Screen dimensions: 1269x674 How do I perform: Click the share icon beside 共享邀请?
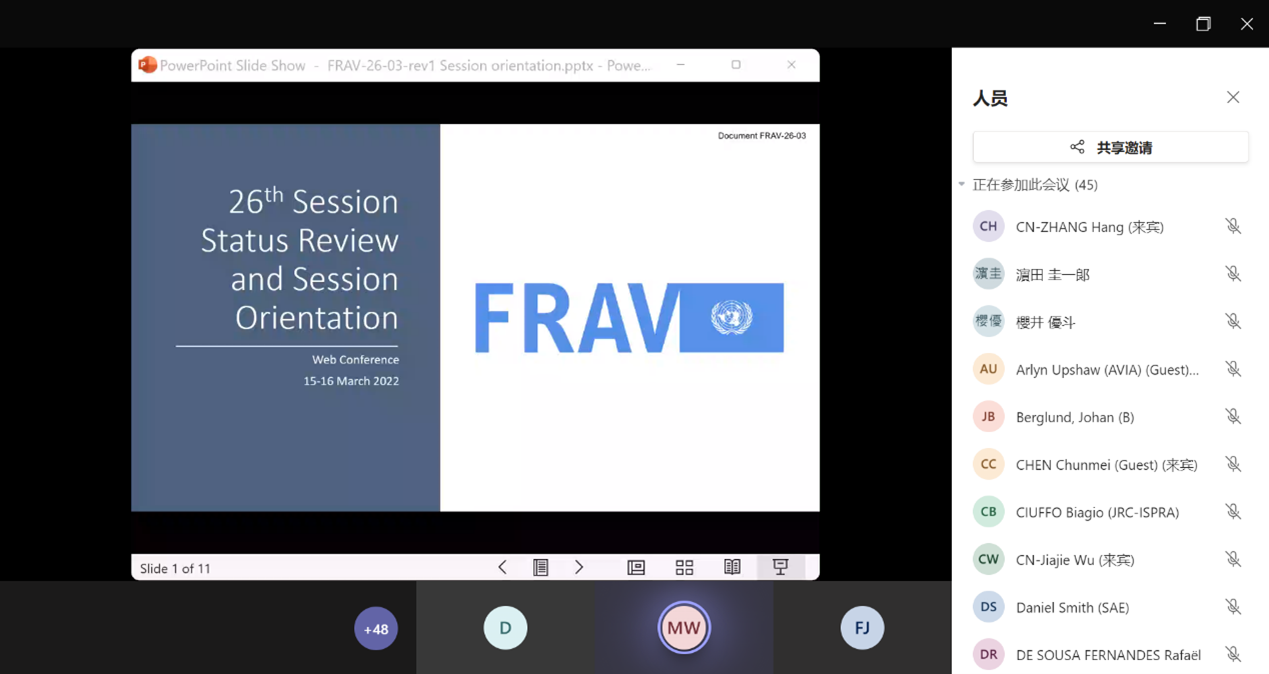point(1077,147)
